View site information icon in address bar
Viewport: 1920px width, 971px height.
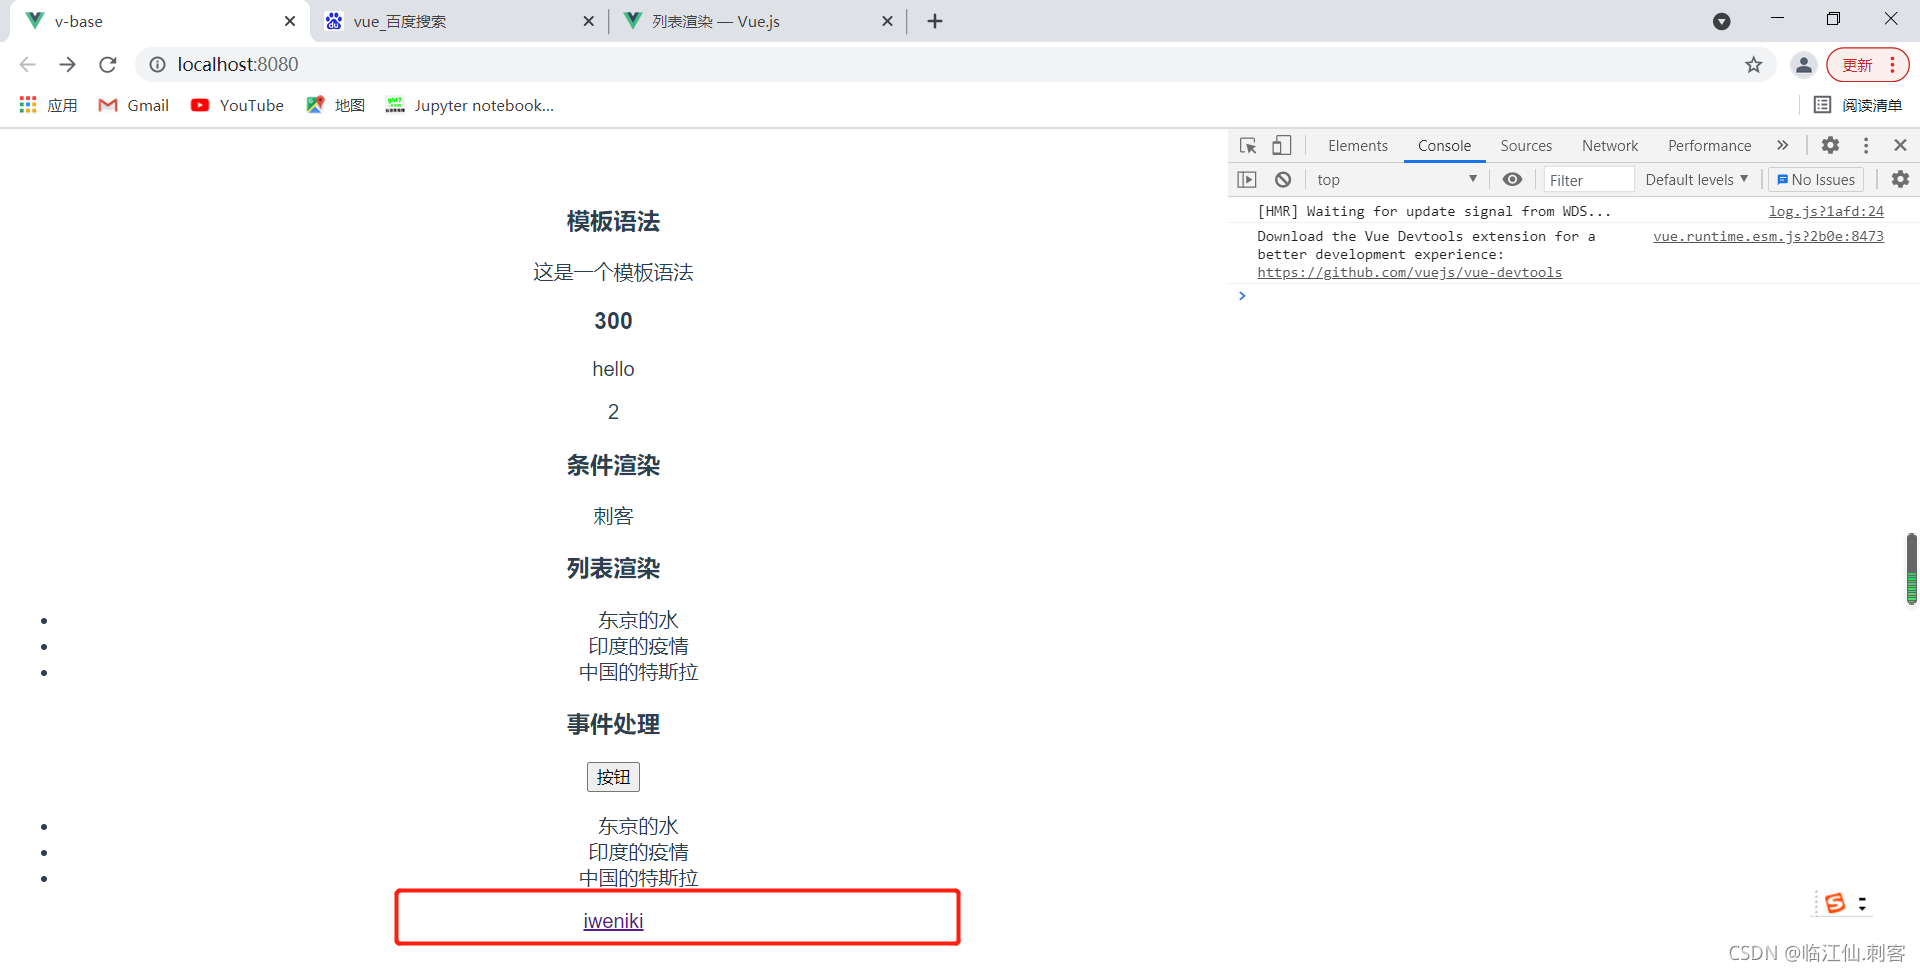[x=157, y=65]
